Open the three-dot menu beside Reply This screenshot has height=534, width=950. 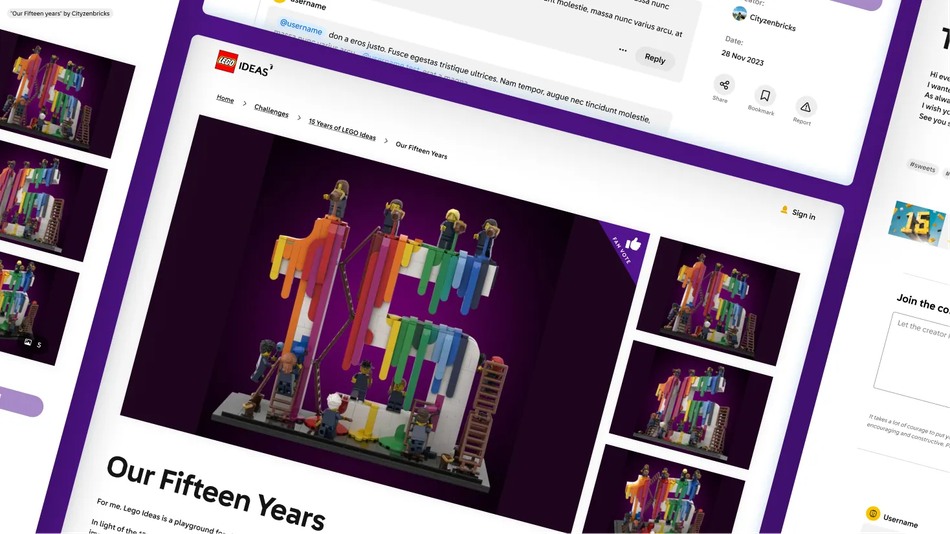pos(623,49)
